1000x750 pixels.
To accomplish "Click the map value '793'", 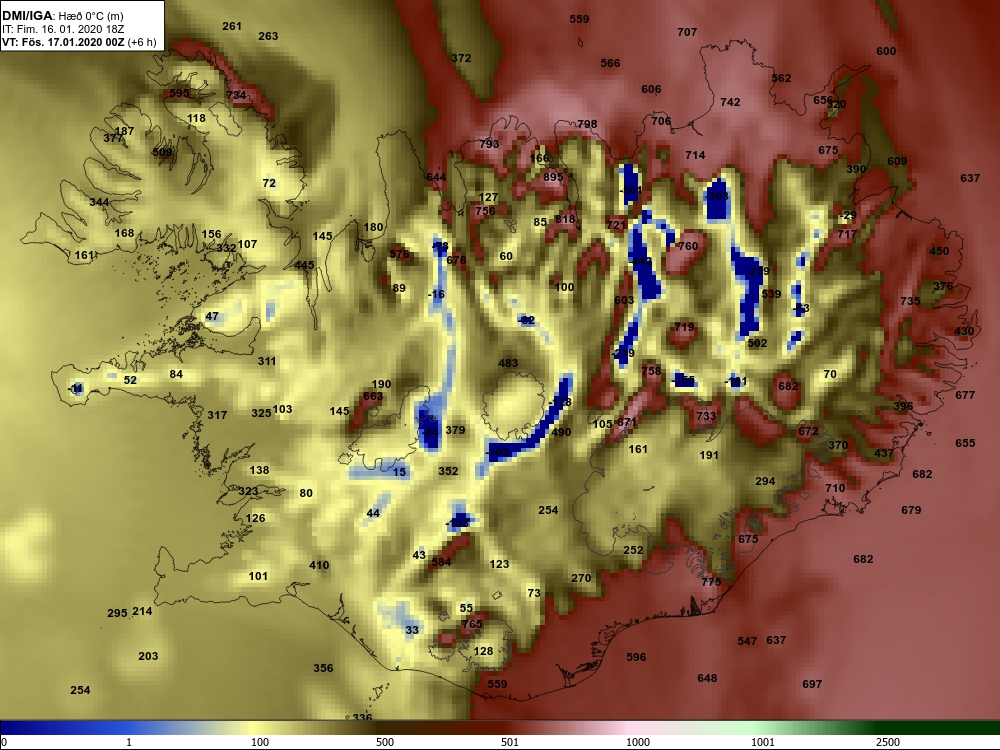I will point(489,144).
